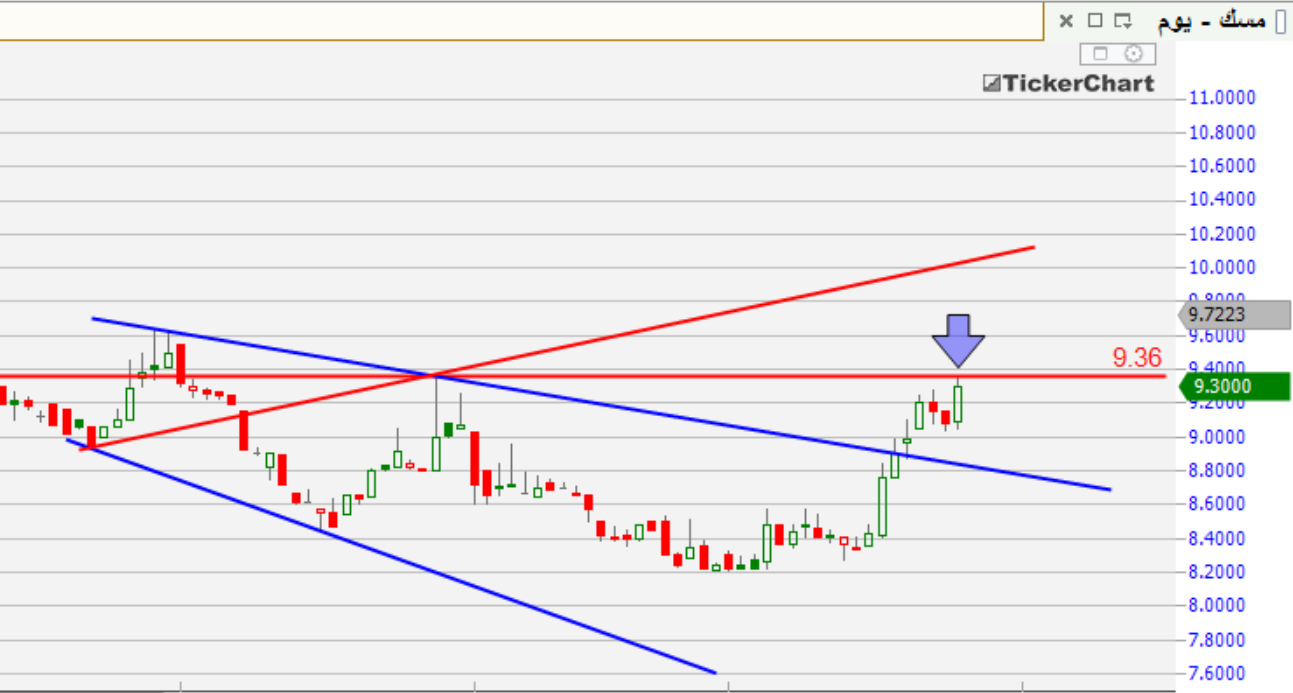Close the مسك - يوم chart panel

click(1066, 20)
